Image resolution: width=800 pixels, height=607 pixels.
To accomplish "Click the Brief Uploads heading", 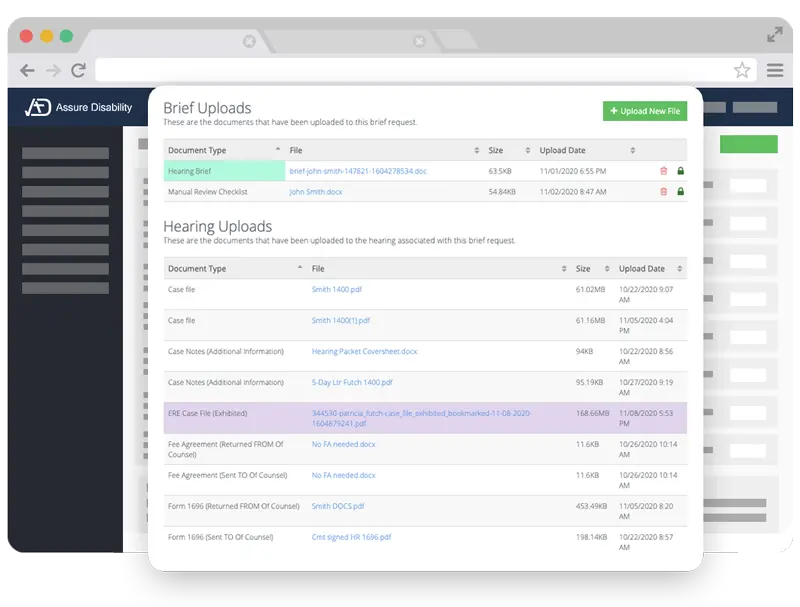I will (207, 108).
